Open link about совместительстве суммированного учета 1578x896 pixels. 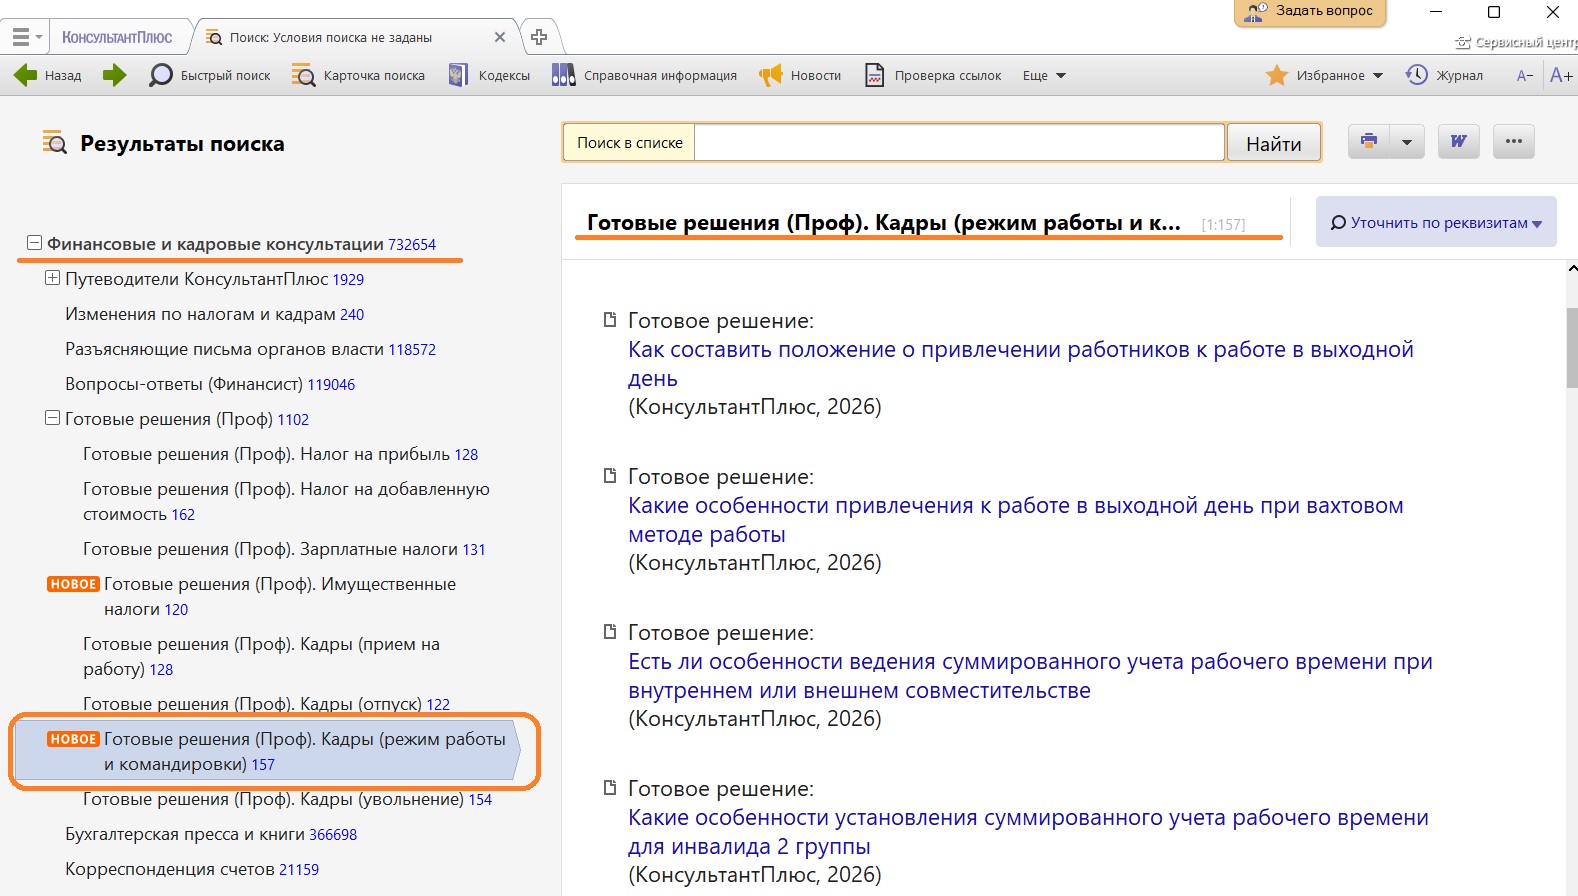tap(1030, 676)
